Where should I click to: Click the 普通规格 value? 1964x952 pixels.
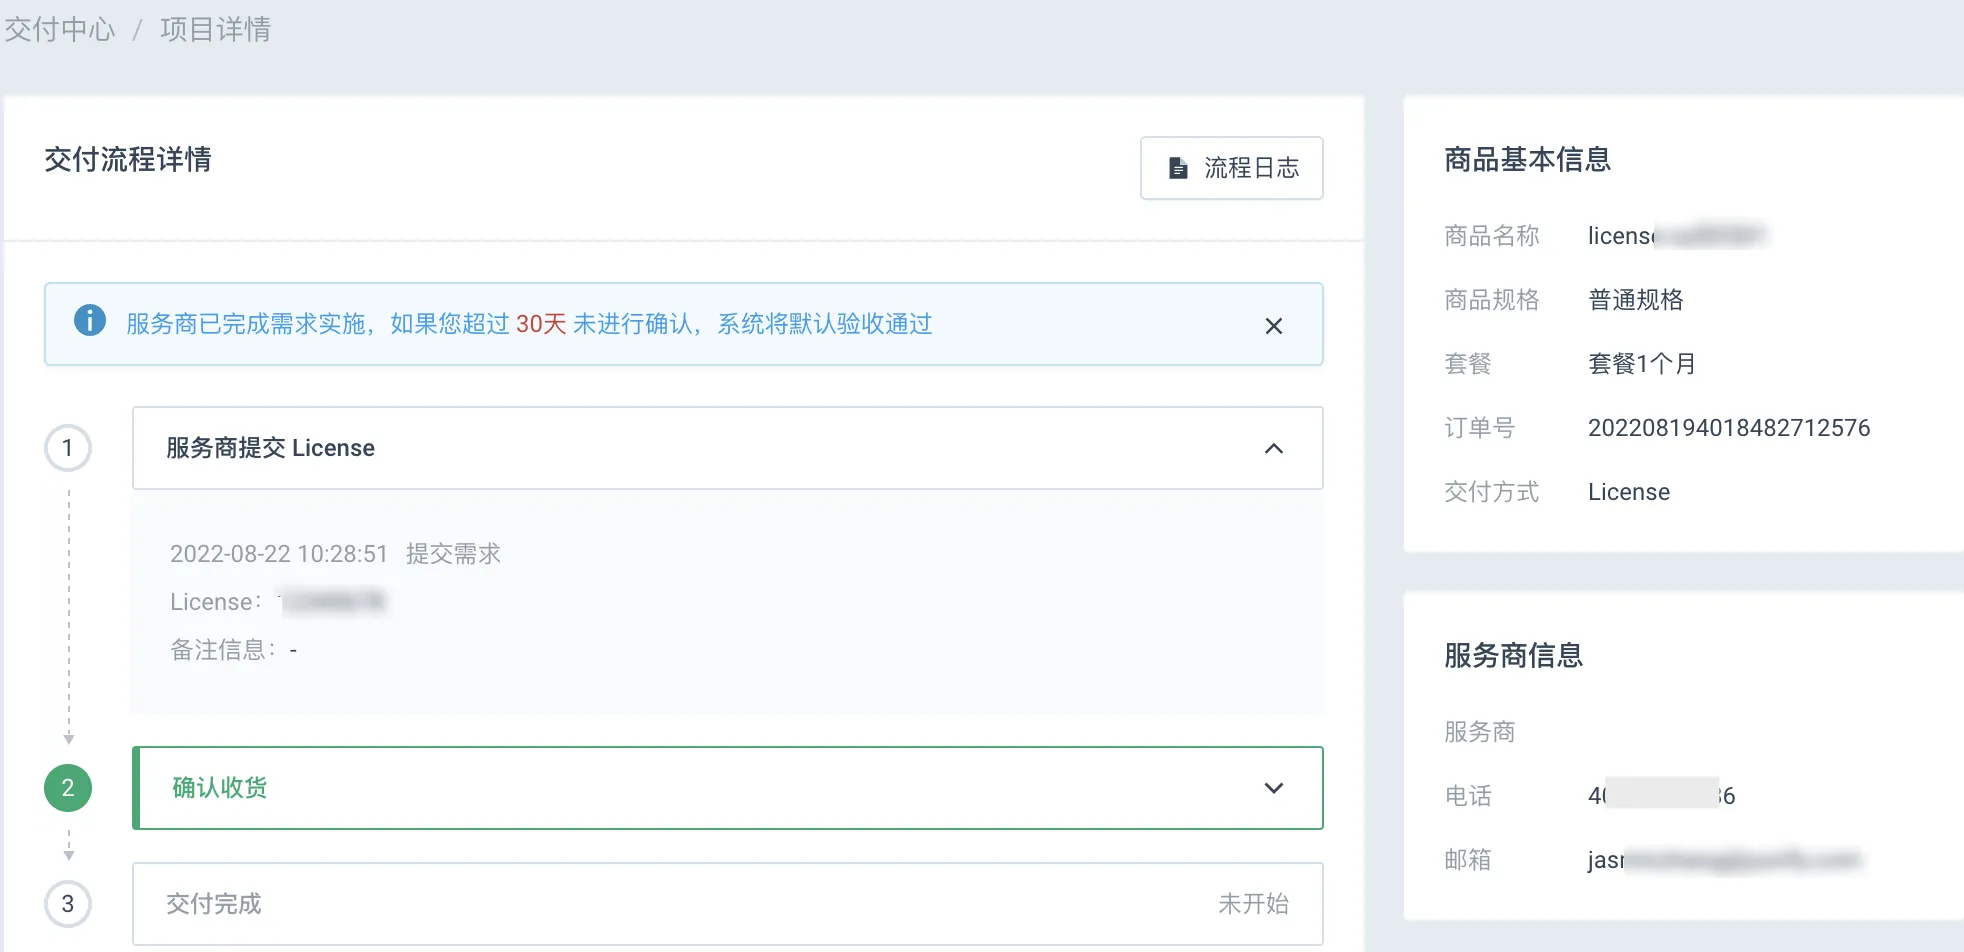[x=1636, y=300]
